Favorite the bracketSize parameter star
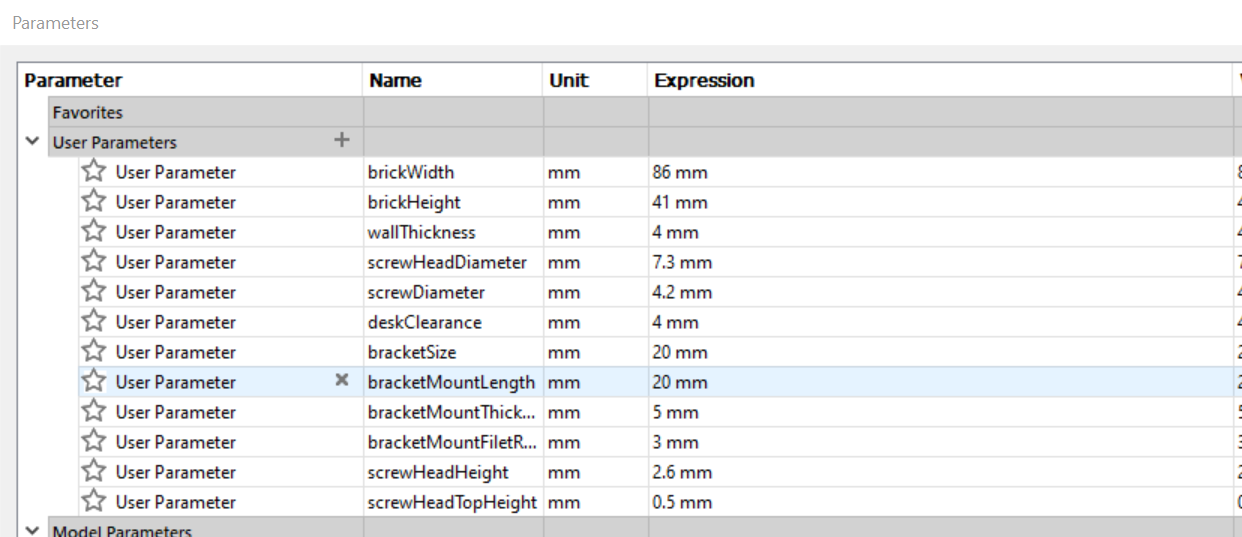 click(94, 351)
